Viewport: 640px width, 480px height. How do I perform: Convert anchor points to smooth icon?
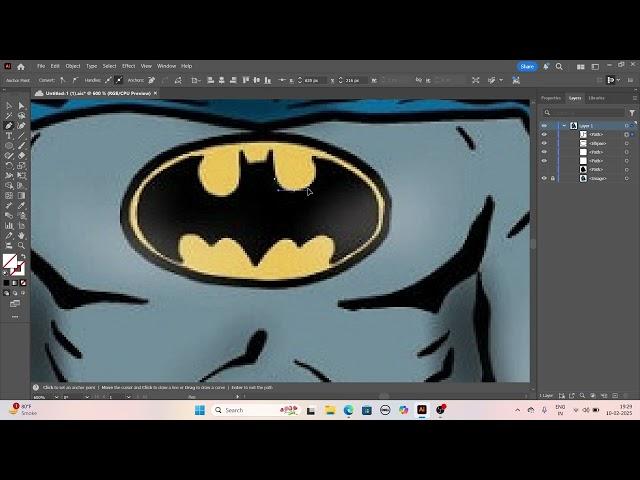(x=75, y=80)
